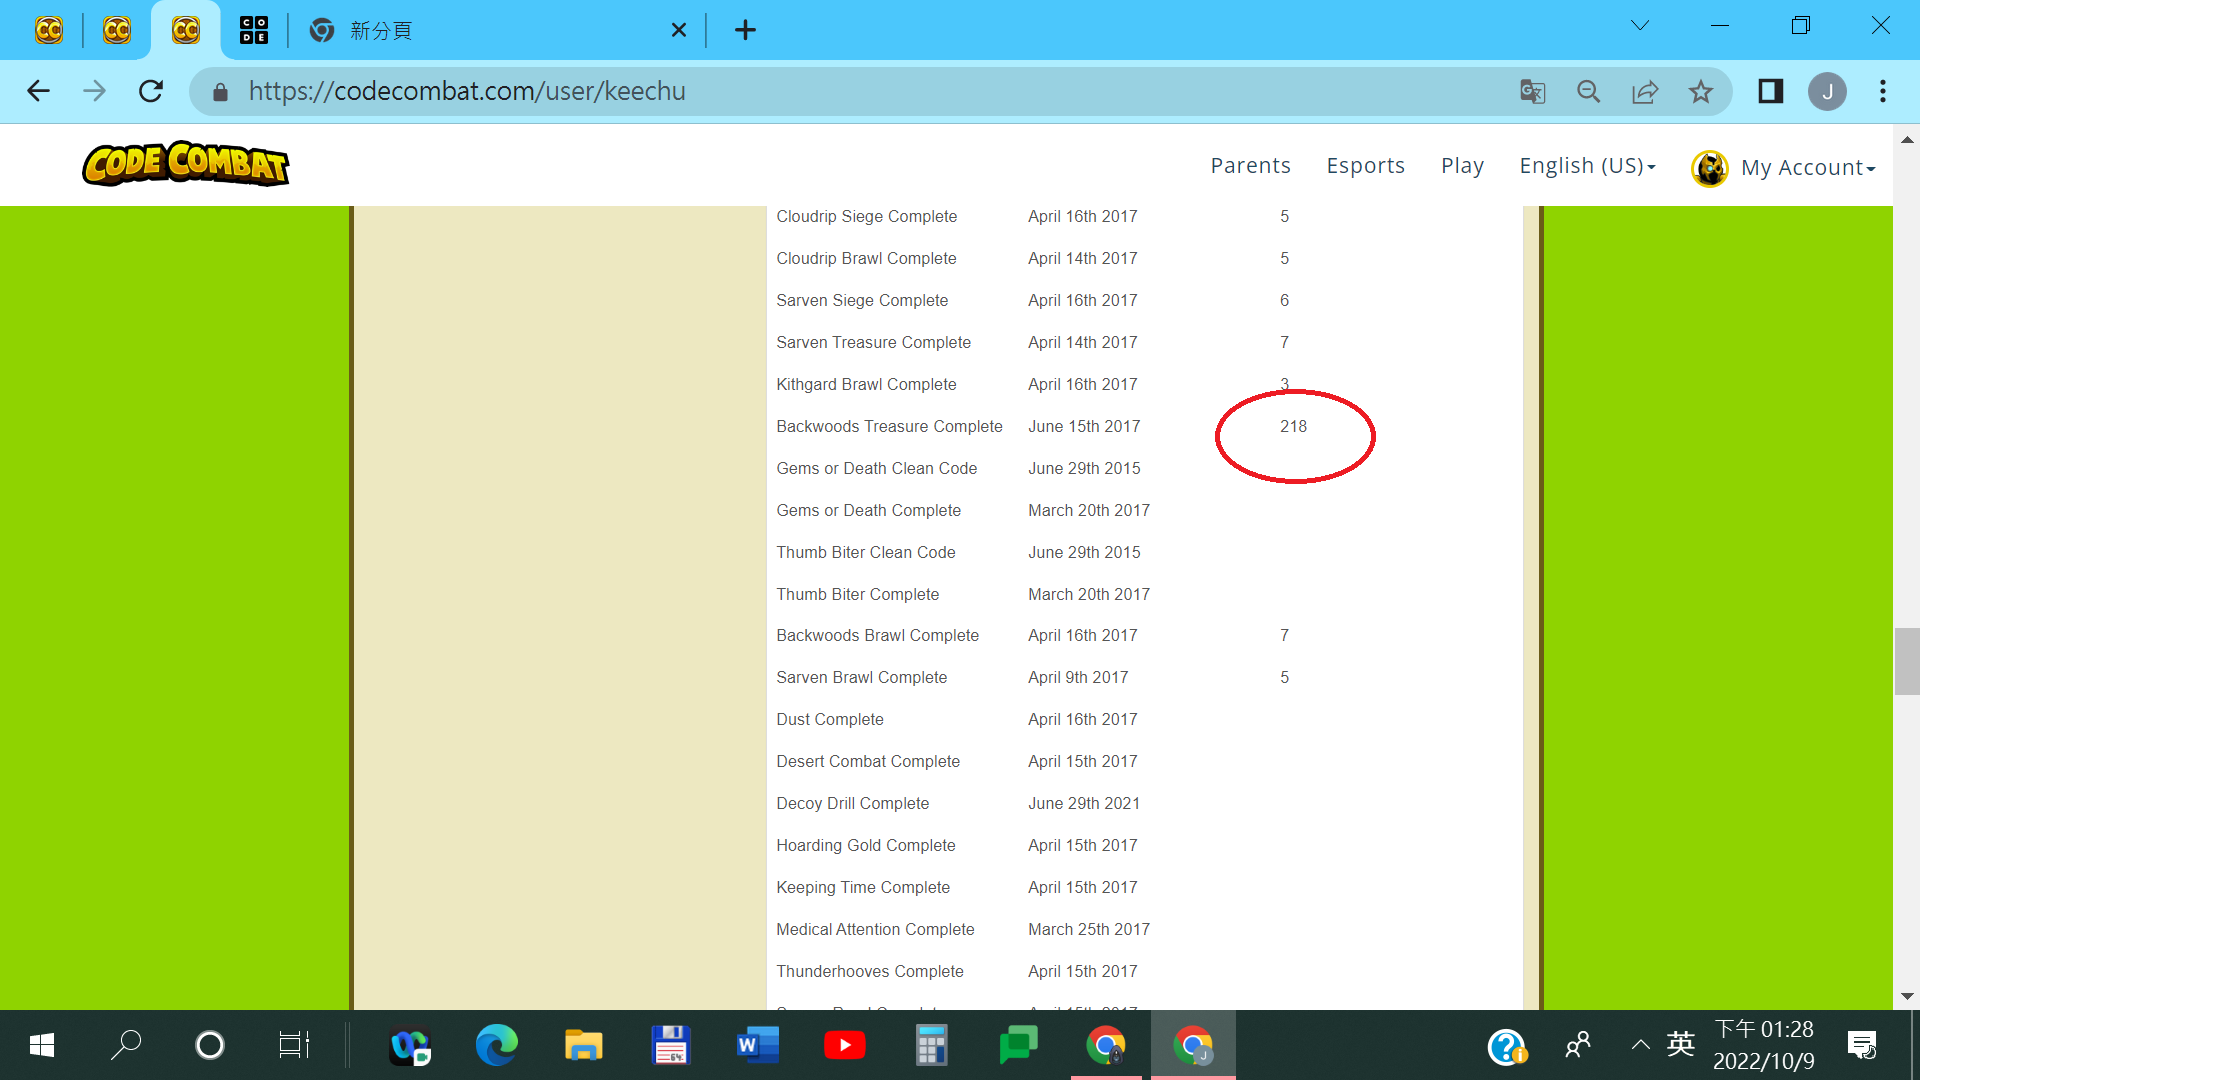Expand the English (US) language dropdown
Image resolution: width=2236 pixels, height=1080 pixels.
[1587, 166]
